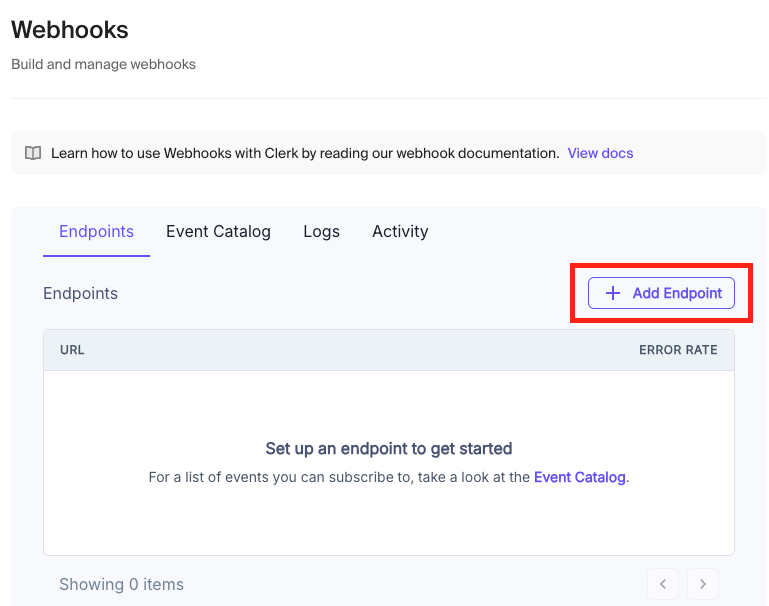Screen dimensions: 769x606
Task: Switch to the Logs tab
Action: [321, 231]
